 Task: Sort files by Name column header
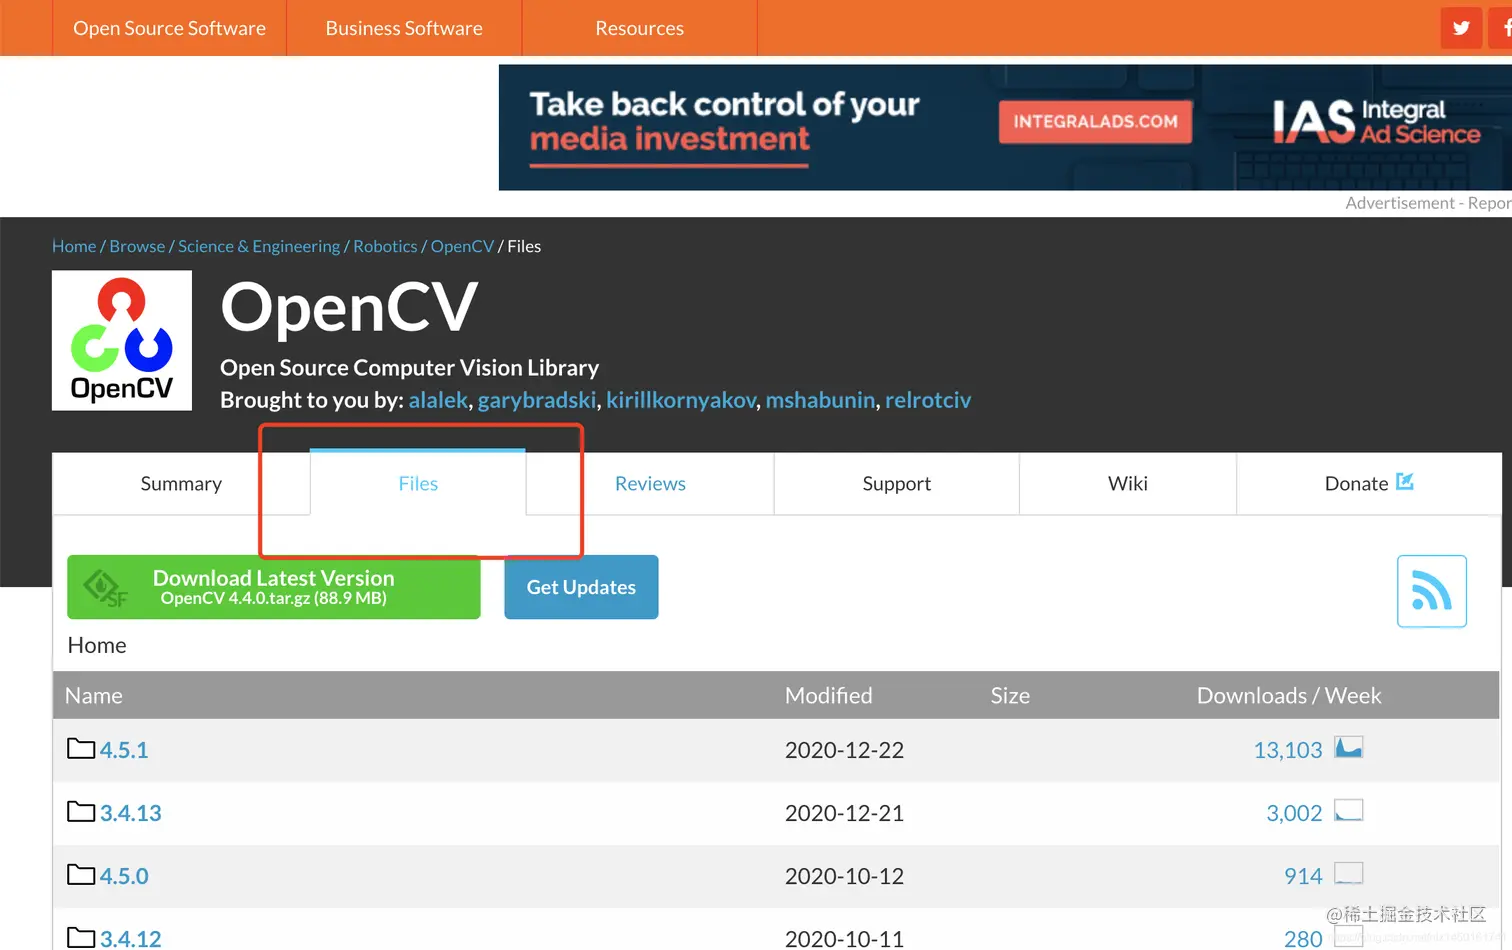pos(94,695)
